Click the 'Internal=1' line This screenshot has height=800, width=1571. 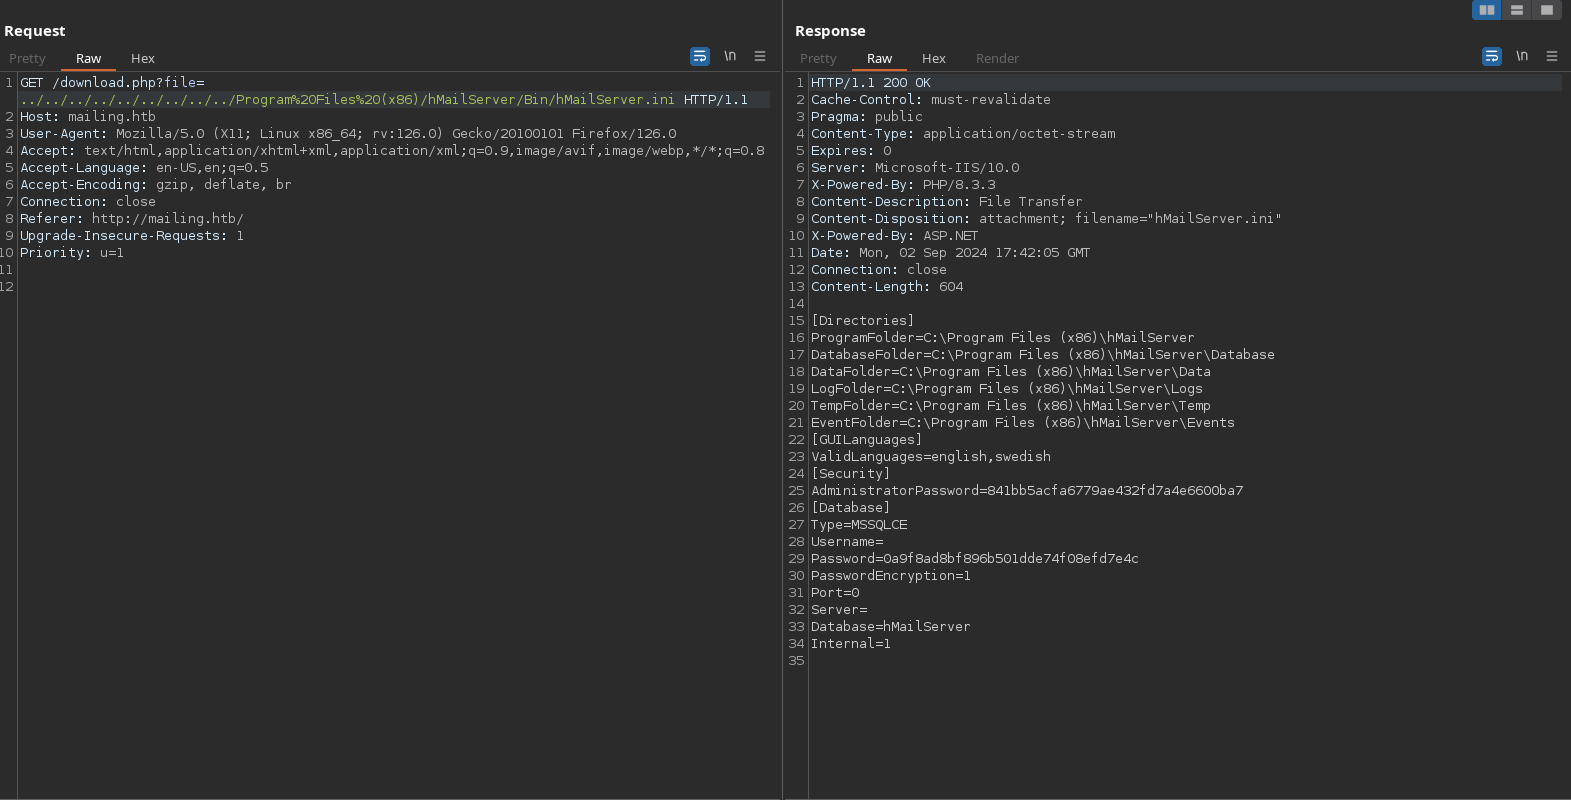coord(851,644)
